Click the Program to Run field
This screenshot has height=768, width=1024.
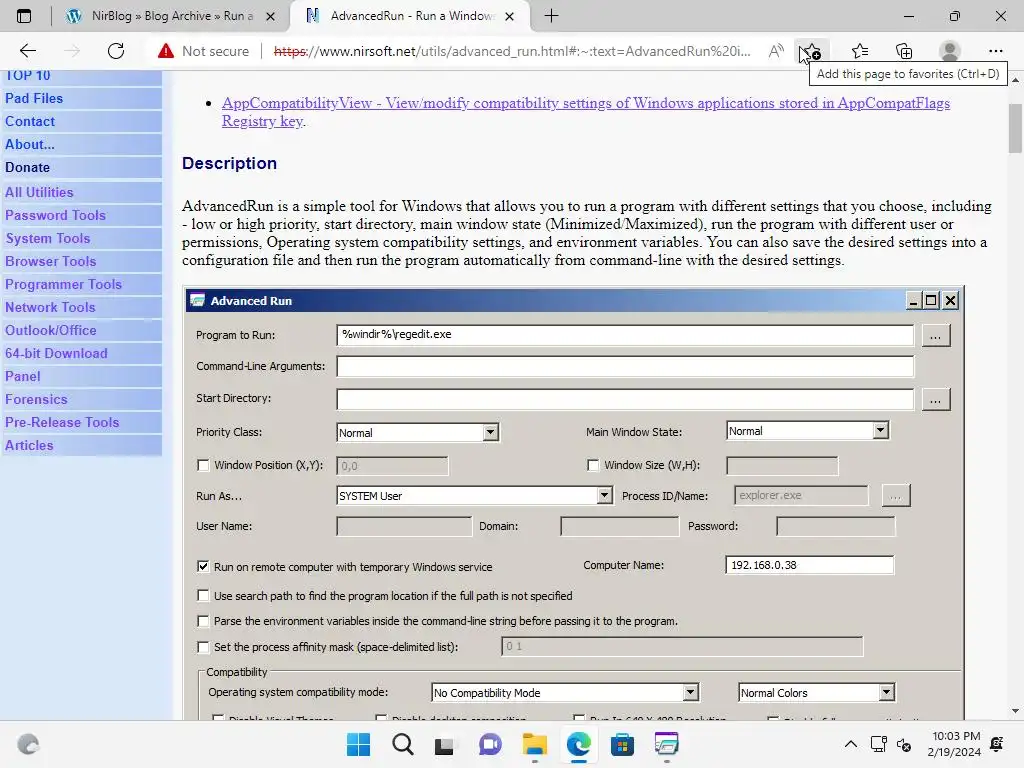(x=625, y=335)
